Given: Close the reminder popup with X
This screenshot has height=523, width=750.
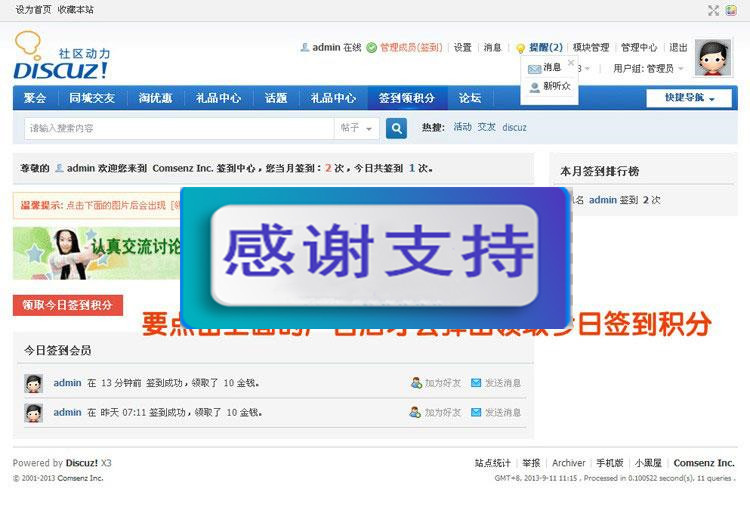Looking at the screenshot, I should coord(571,63).
